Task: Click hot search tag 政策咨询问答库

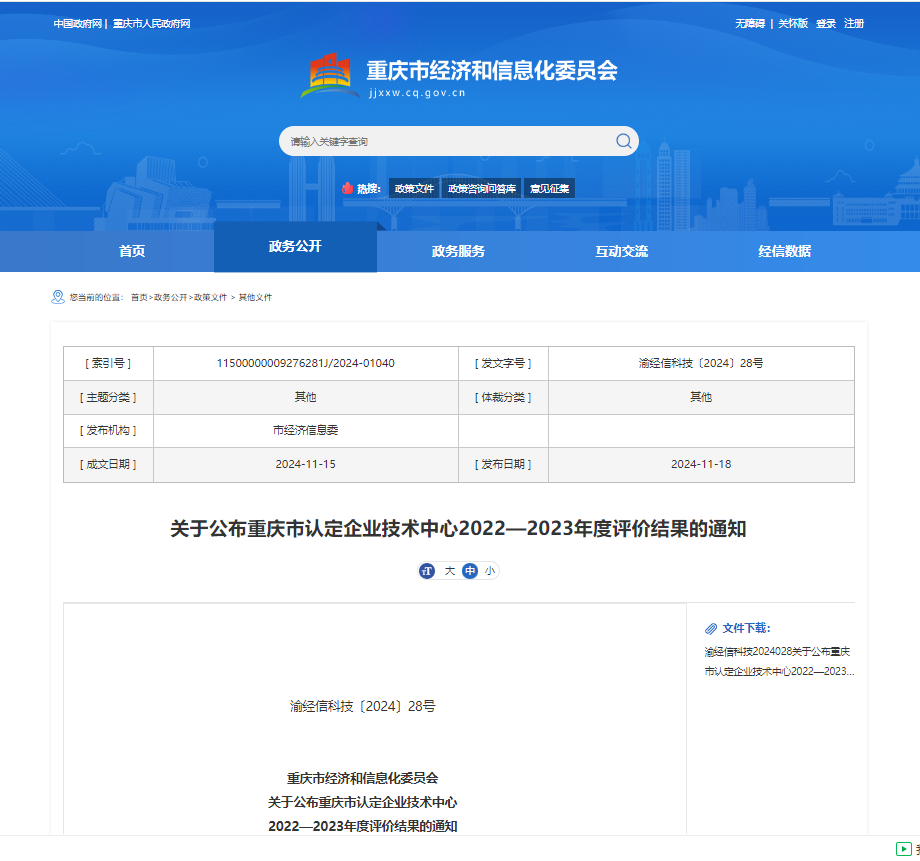Action: [482, 188]
